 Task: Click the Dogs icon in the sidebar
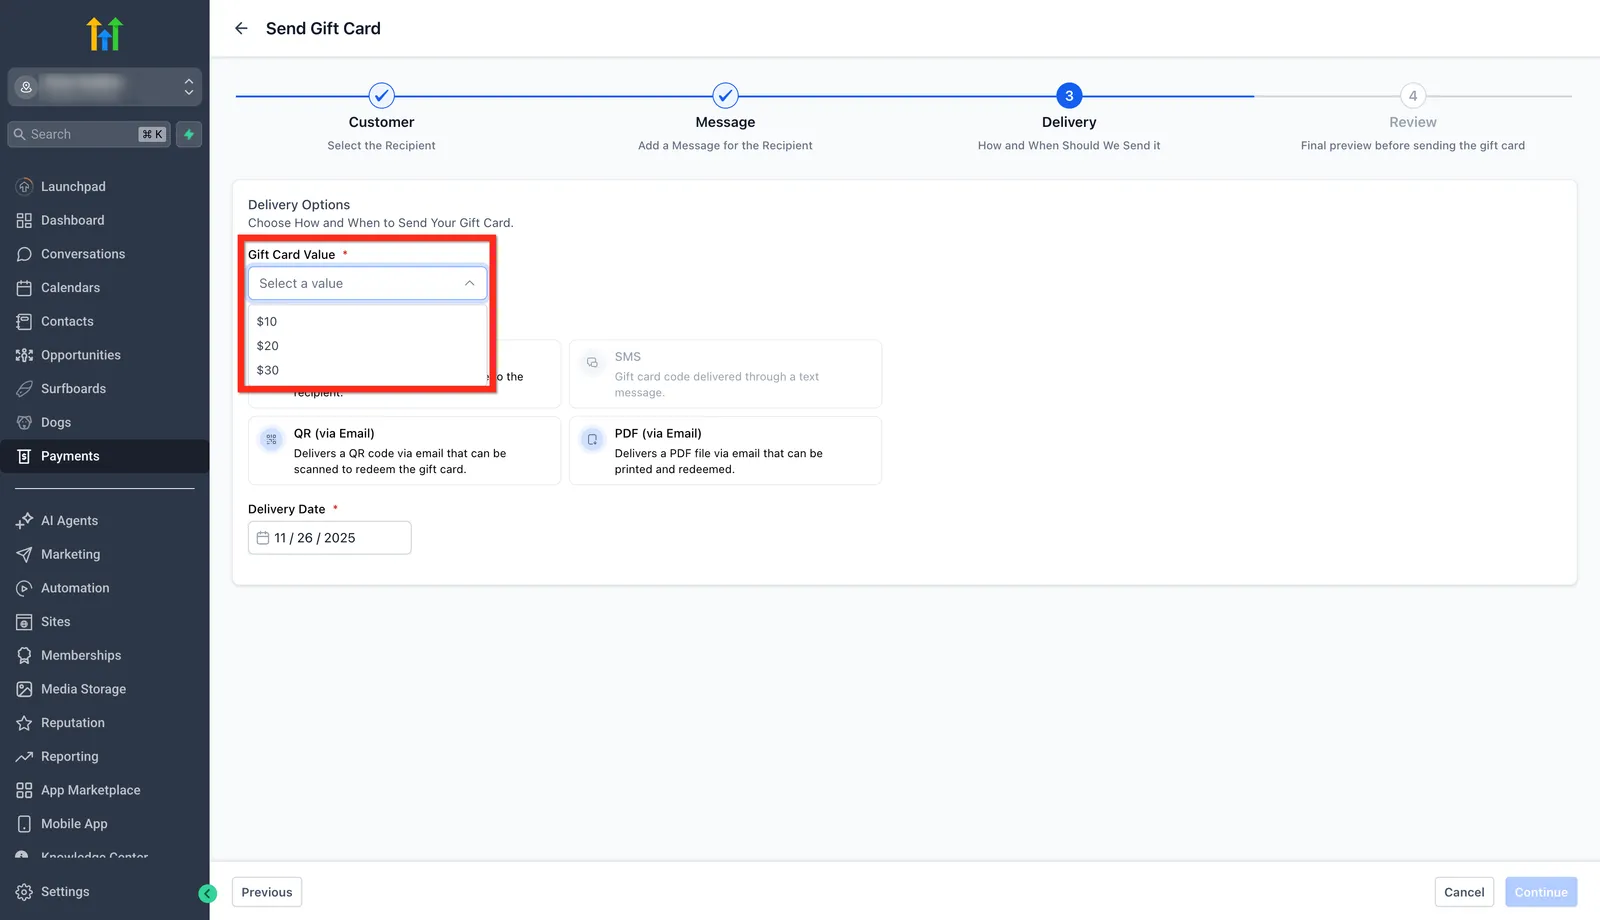(x=24, y=422)
